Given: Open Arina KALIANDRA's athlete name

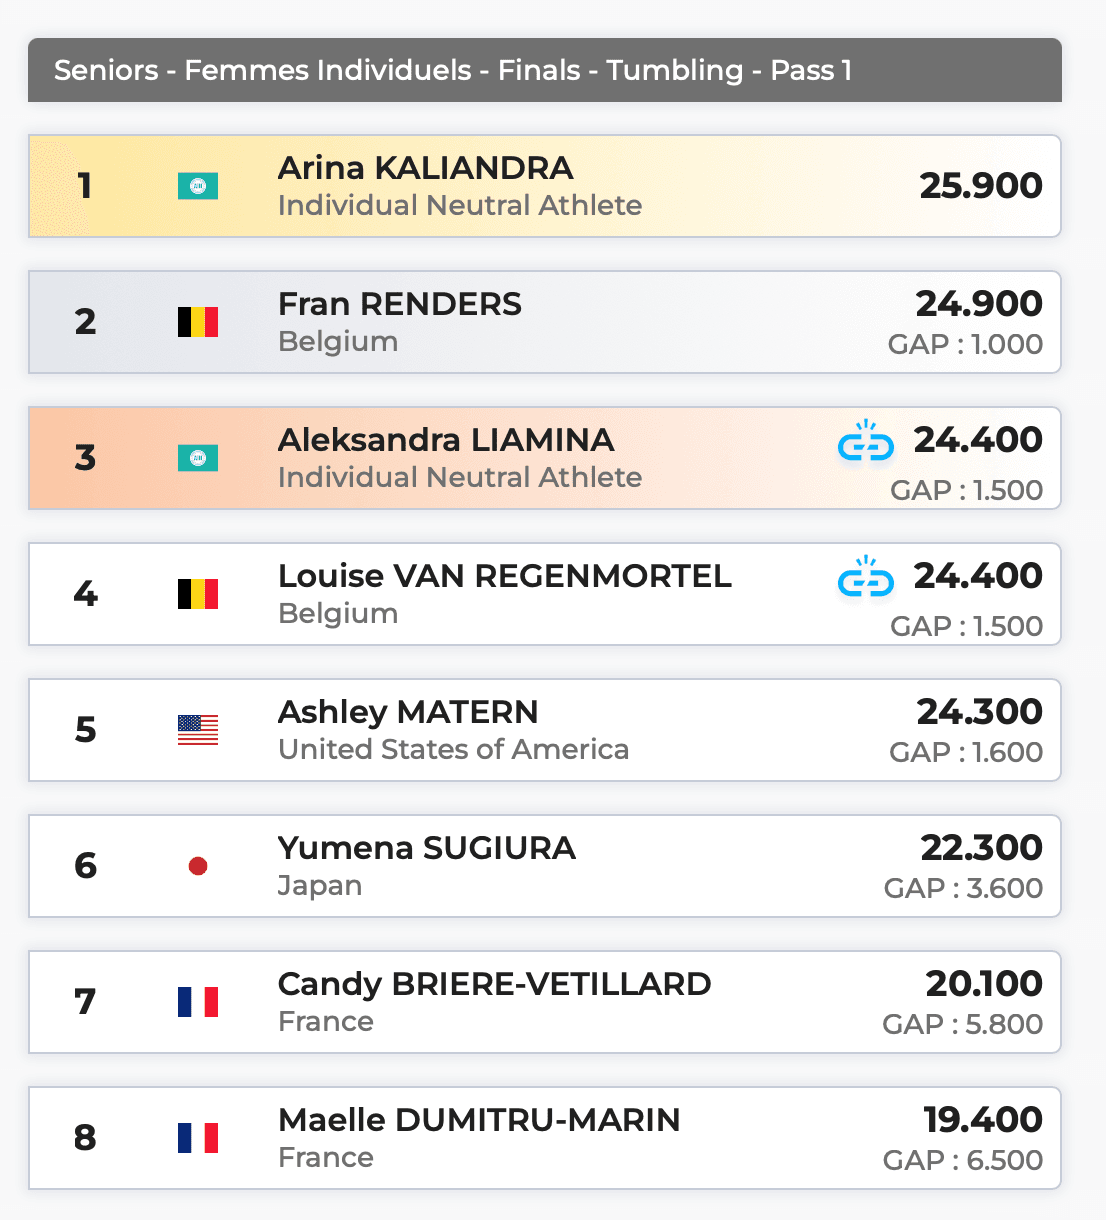Looking at the screenshot, I should [x=425, y=168].
